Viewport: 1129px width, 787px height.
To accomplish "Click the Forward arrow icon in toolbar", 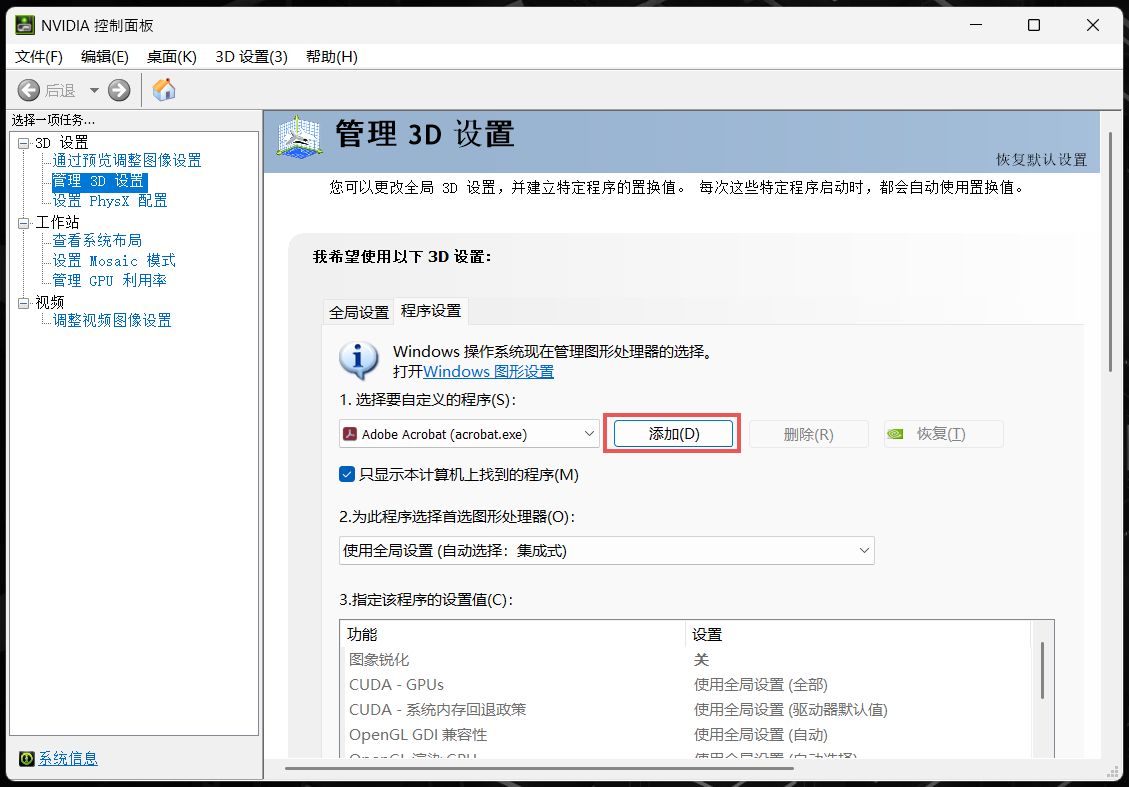I will tap(119, 90).
